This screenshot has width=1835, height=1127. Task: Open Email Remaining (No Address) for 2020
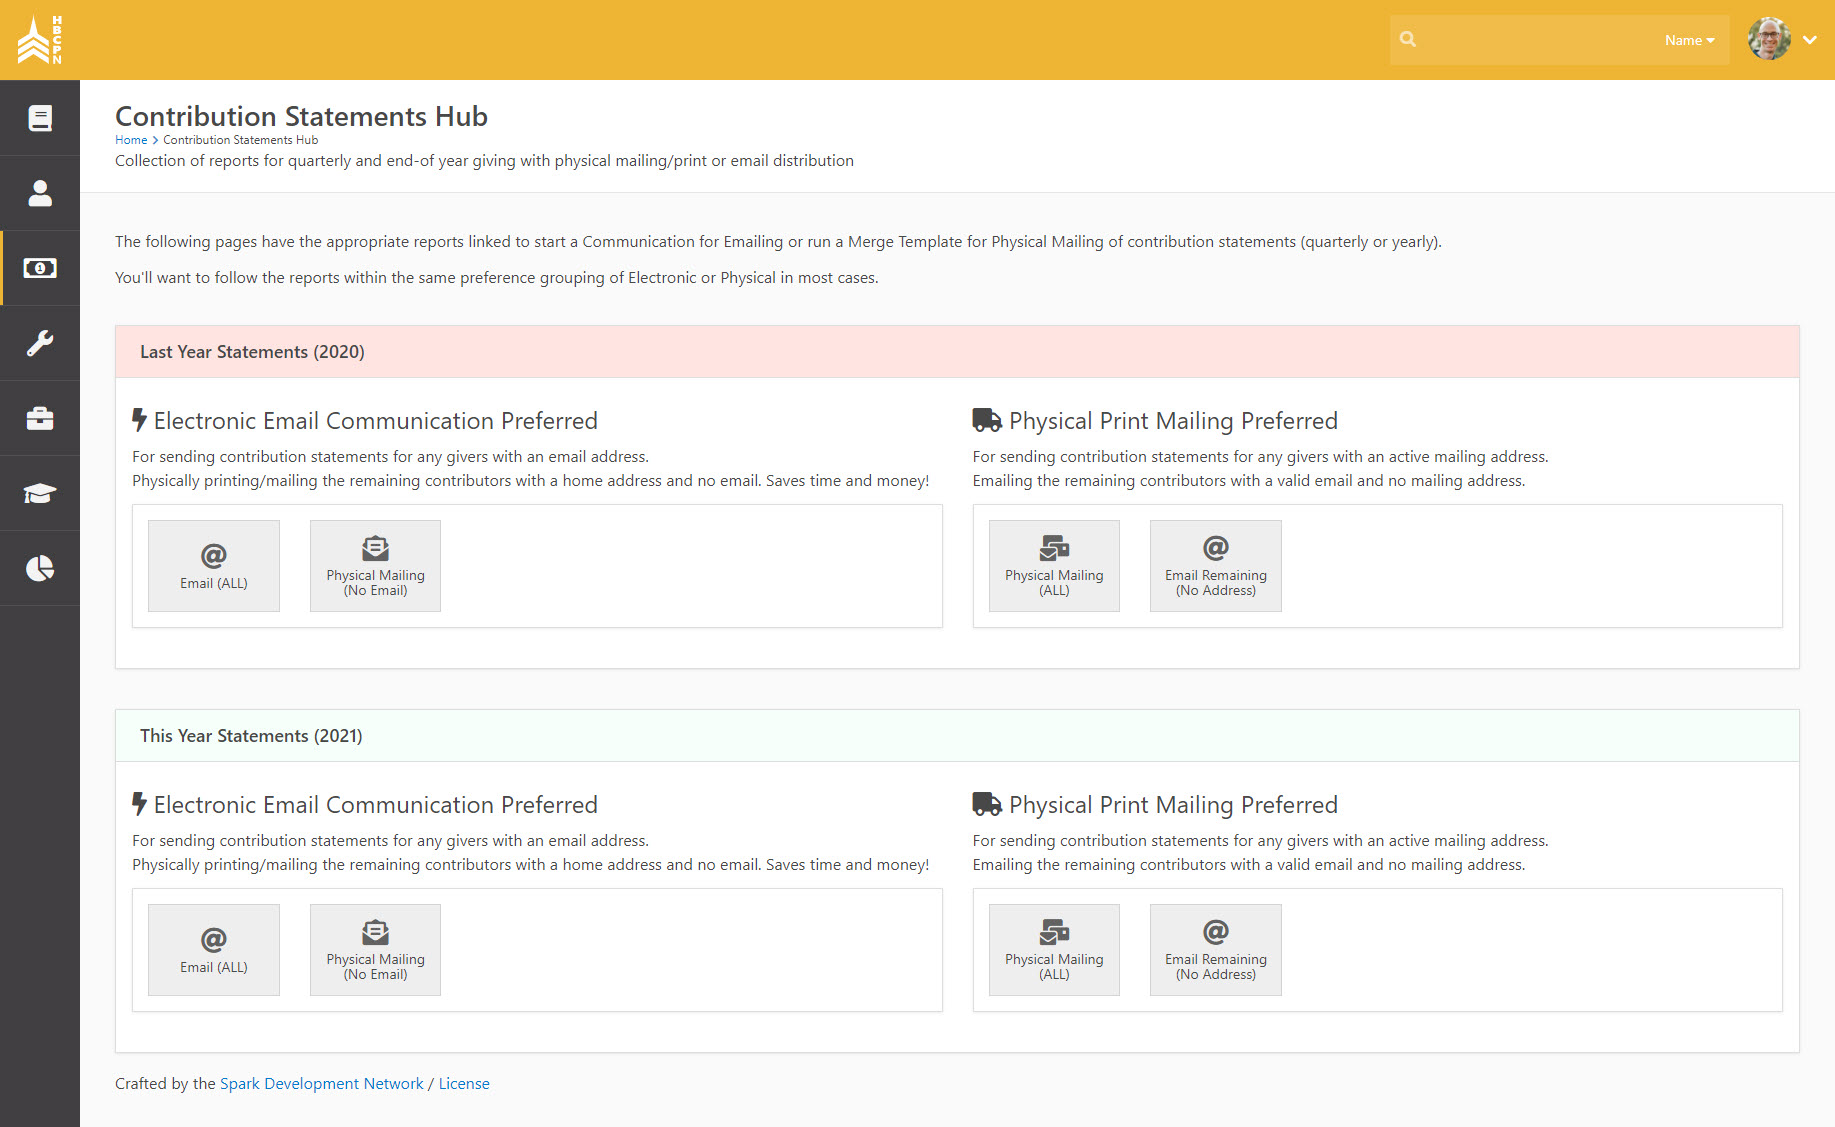tap(1216, 566)
